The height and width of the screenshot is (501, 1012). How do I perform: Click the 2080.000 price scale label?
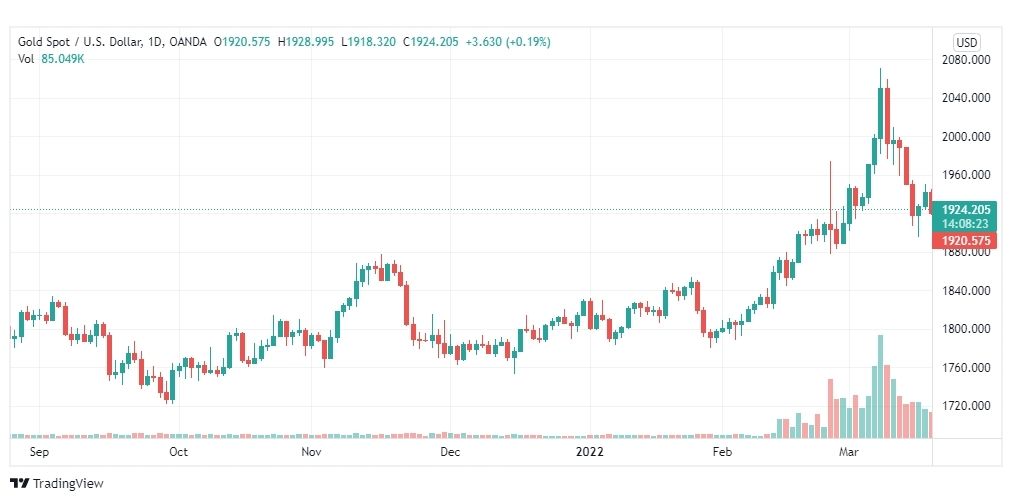[966, 59]
